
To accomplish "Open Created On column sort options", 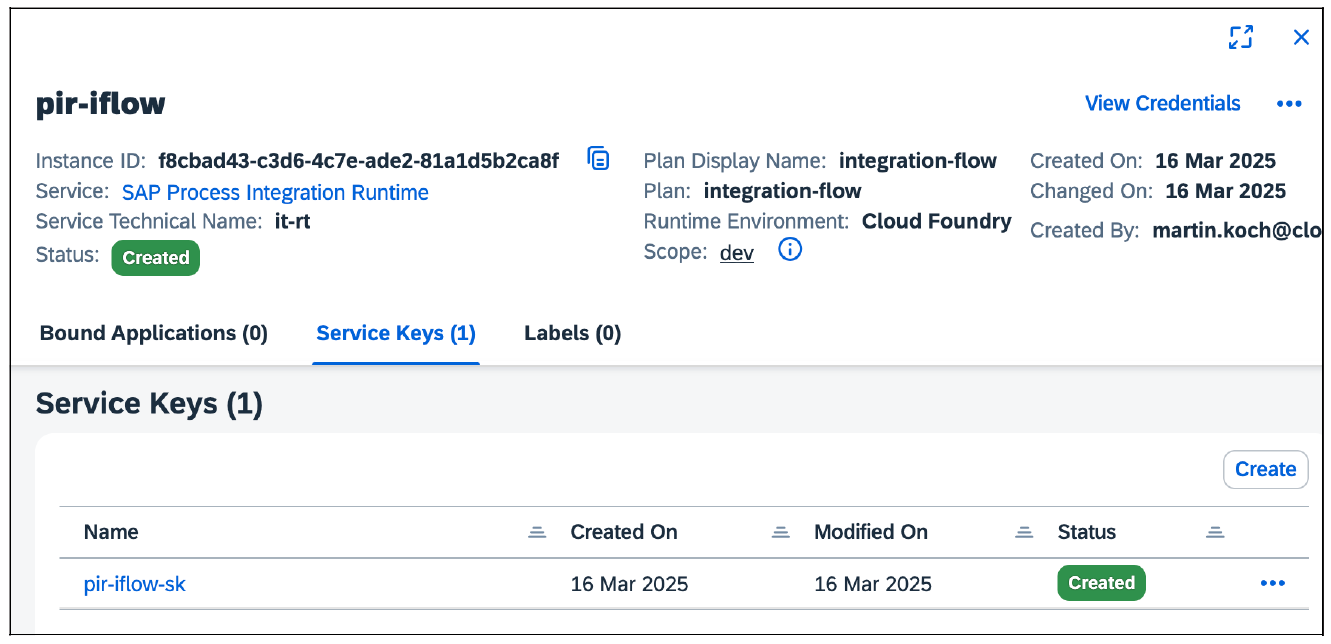I will coord(781,533).
